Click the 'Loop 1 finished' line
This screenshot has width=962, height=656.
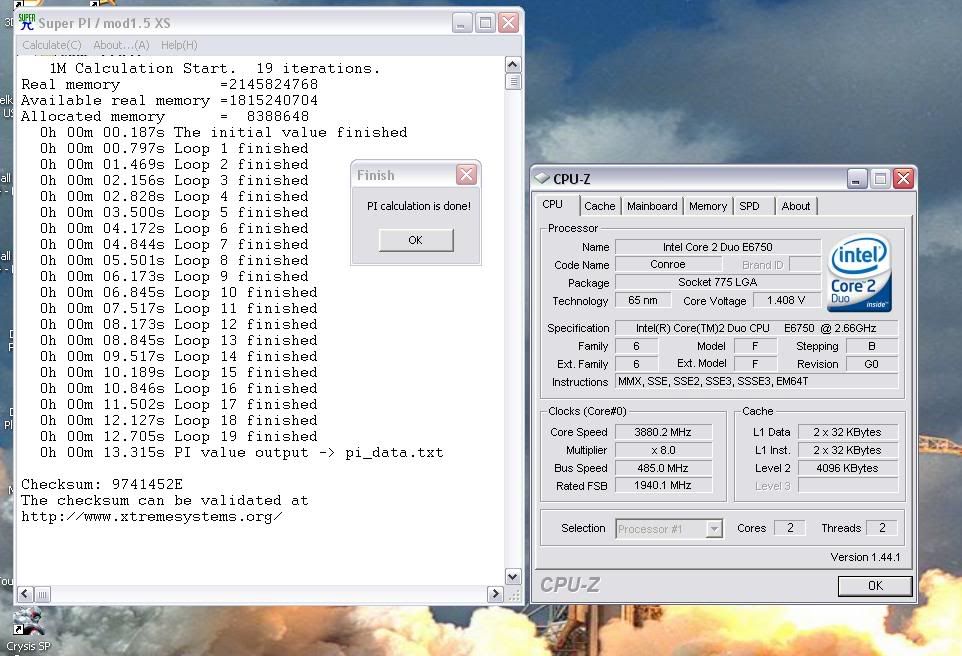pos(174,149)
